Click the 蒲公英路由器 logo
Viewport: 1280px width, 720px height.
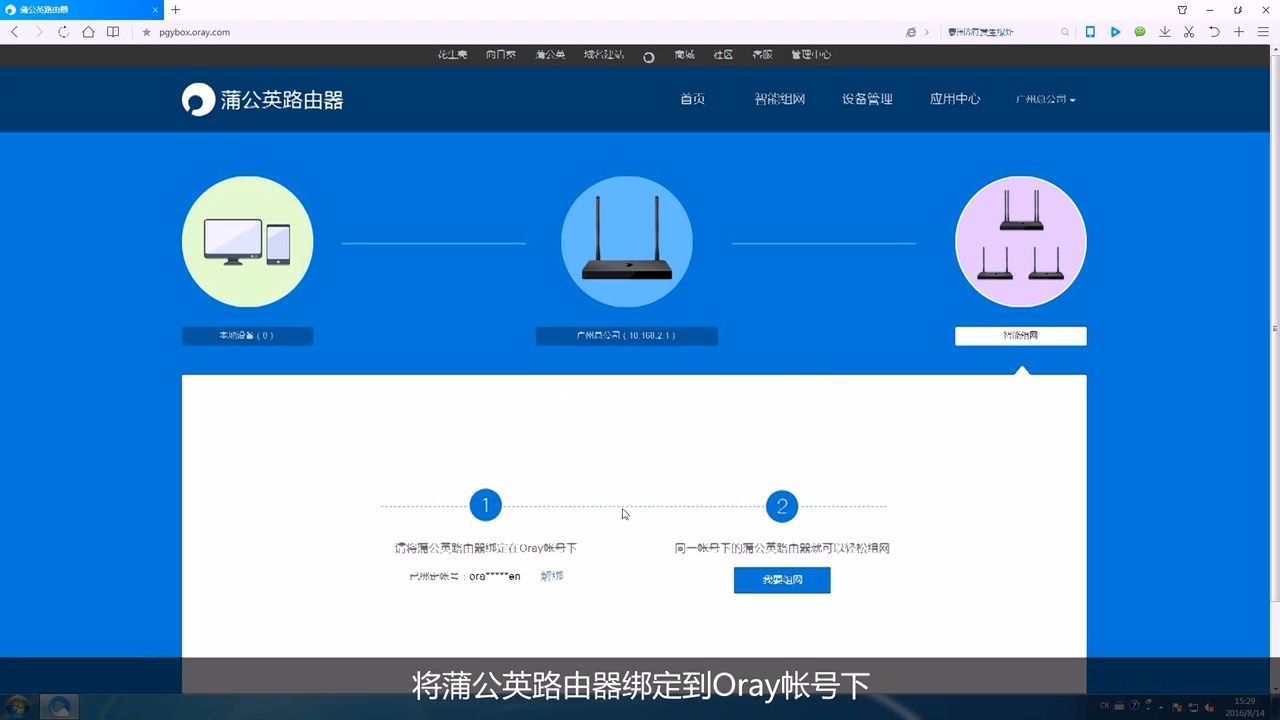[x=263, y=100]
